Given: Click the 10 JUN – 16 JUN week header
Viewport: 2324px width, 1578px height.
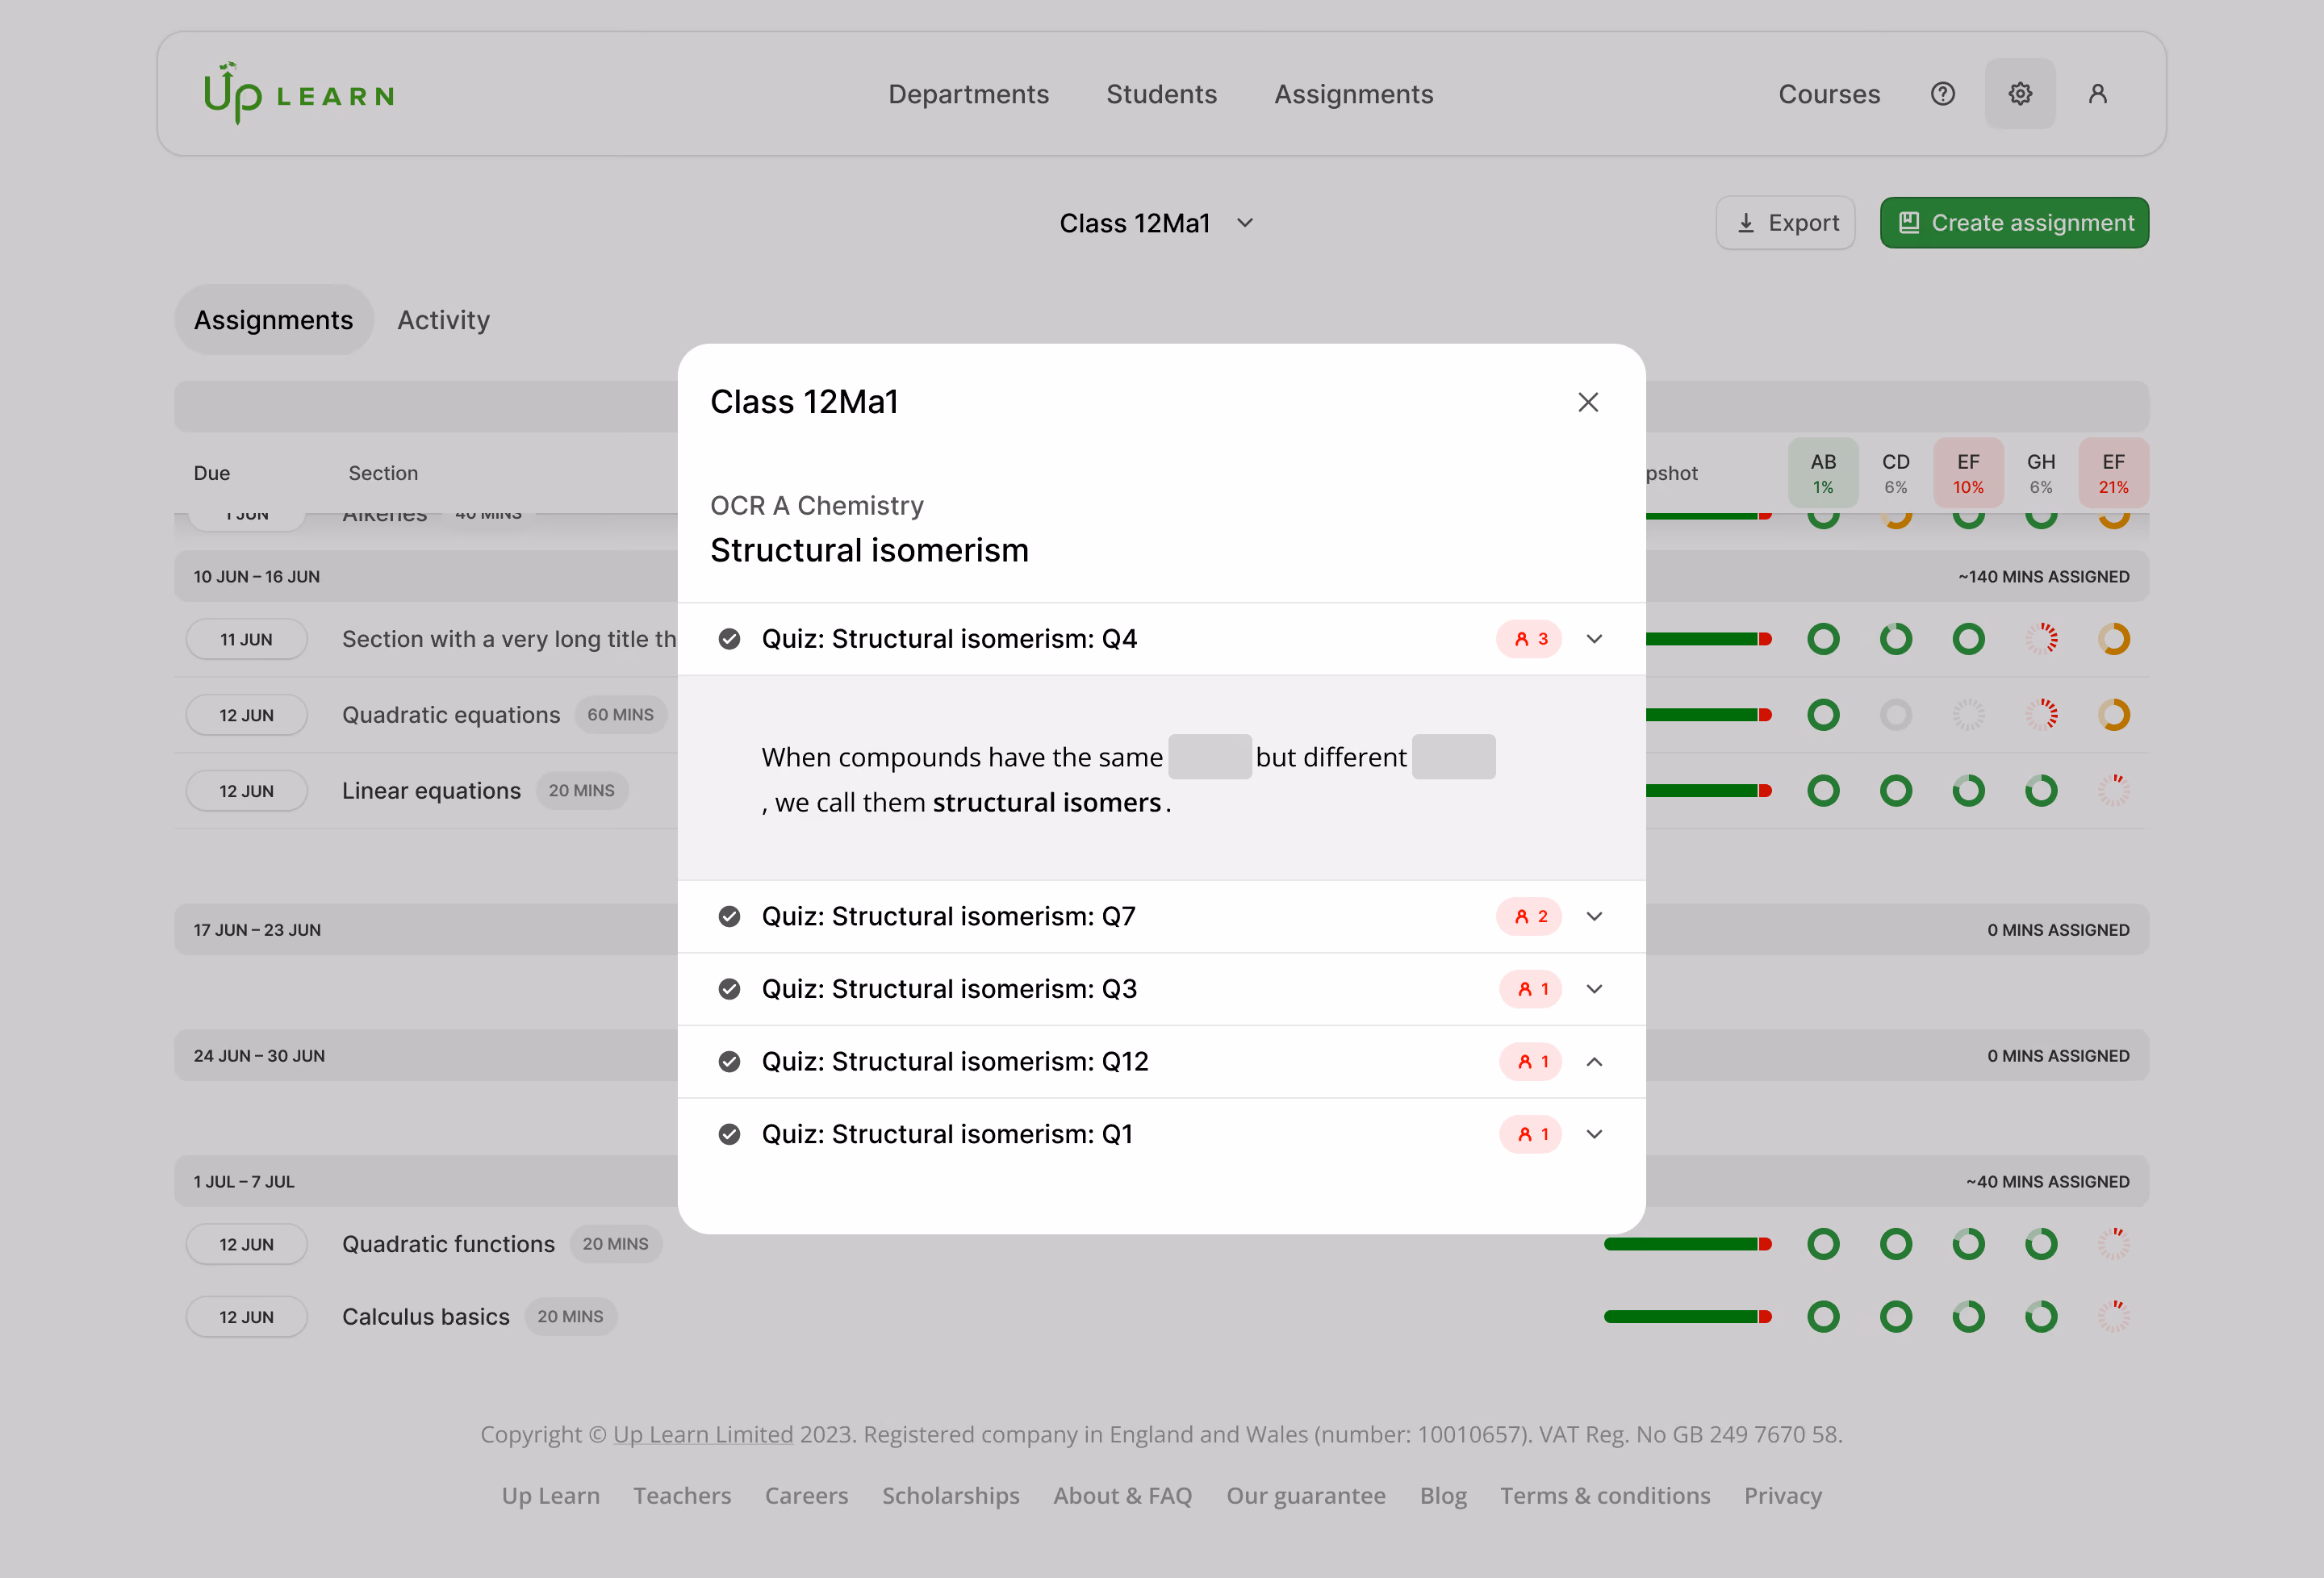Looking at the screenshot, I should 1161,577.
